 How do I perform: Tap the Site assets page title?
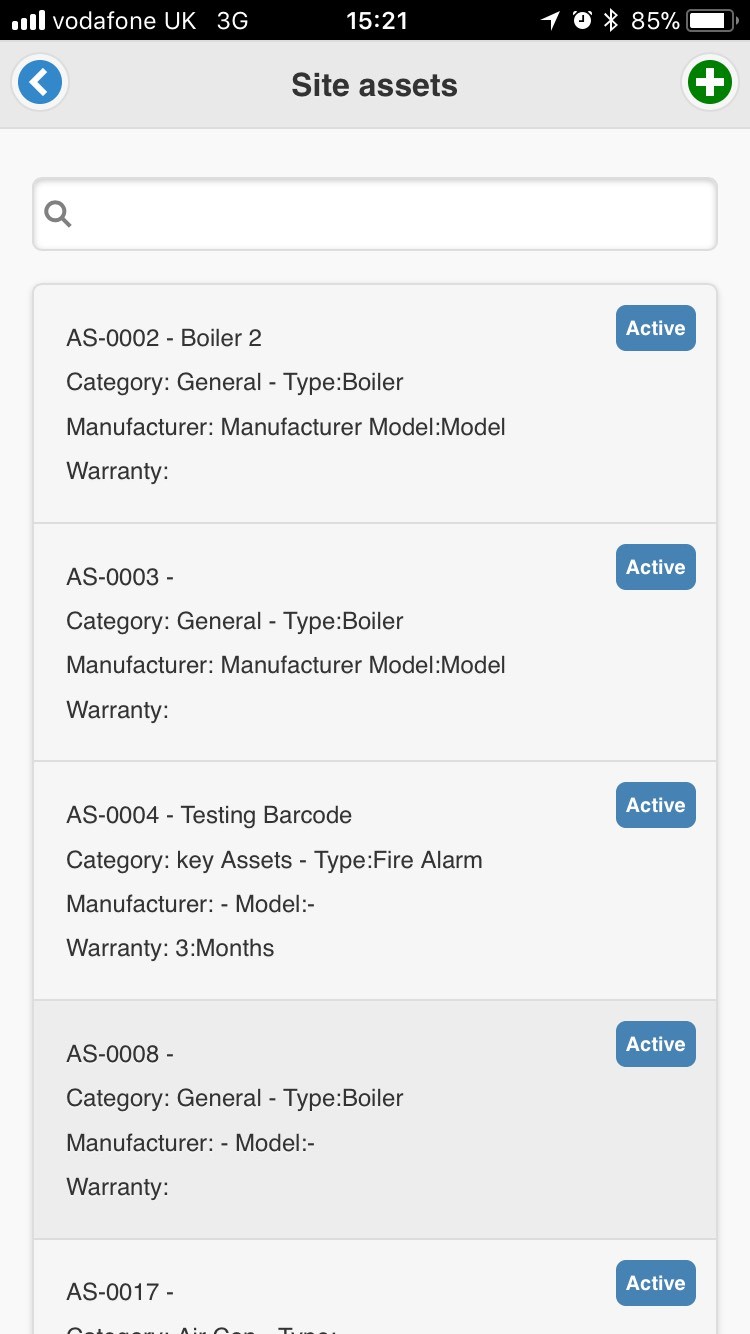(x=374, y=85)
